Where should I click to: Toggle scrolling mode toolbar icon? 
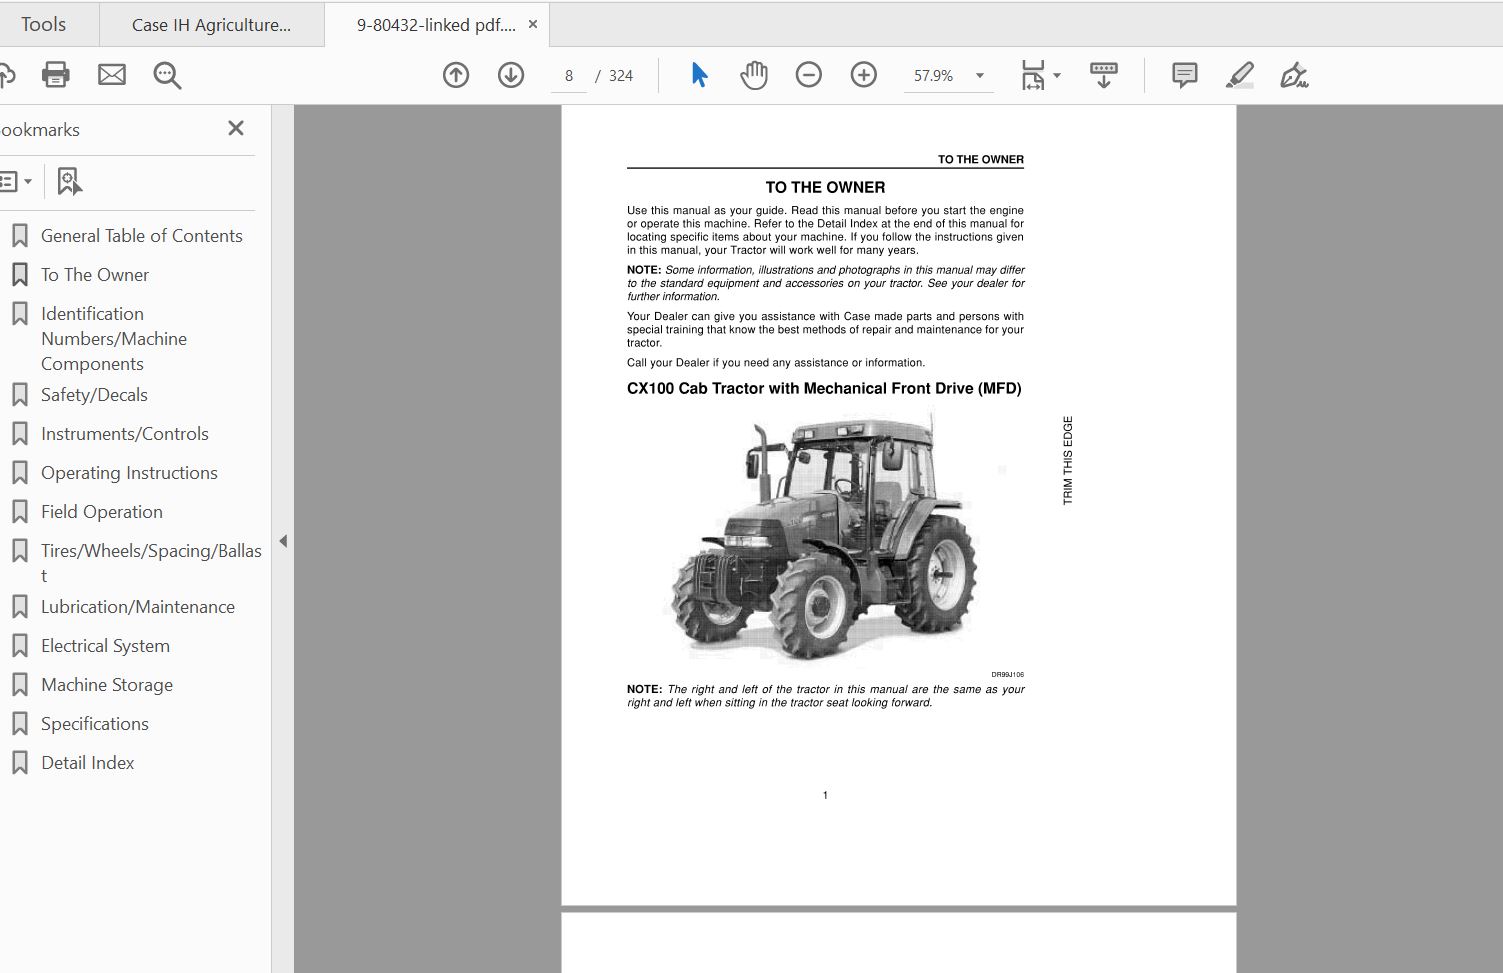1104,75
